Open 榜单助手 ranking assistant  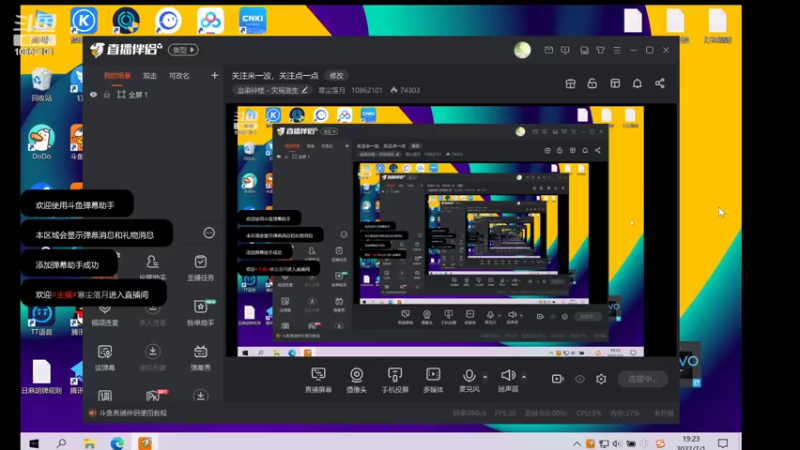pyautogui.click(x=201, y=312)
